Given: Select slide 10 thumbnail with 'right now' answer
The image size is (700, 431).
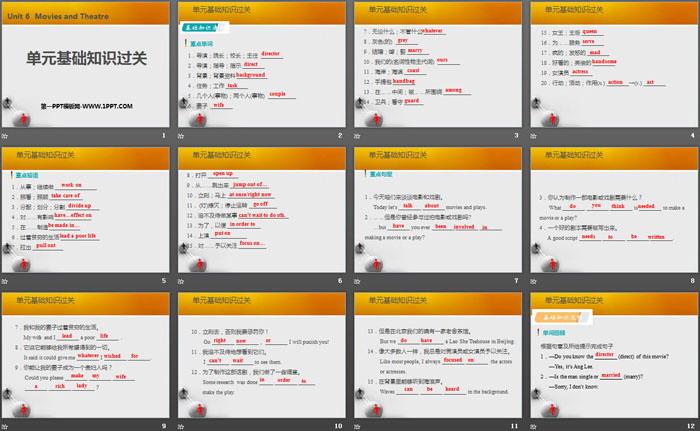Looking at the screenshot, I should [261, 354].
